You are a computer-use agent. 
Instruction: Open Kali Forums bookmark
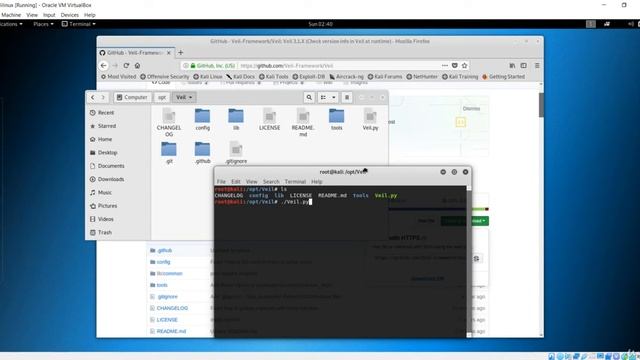point(384,76)
